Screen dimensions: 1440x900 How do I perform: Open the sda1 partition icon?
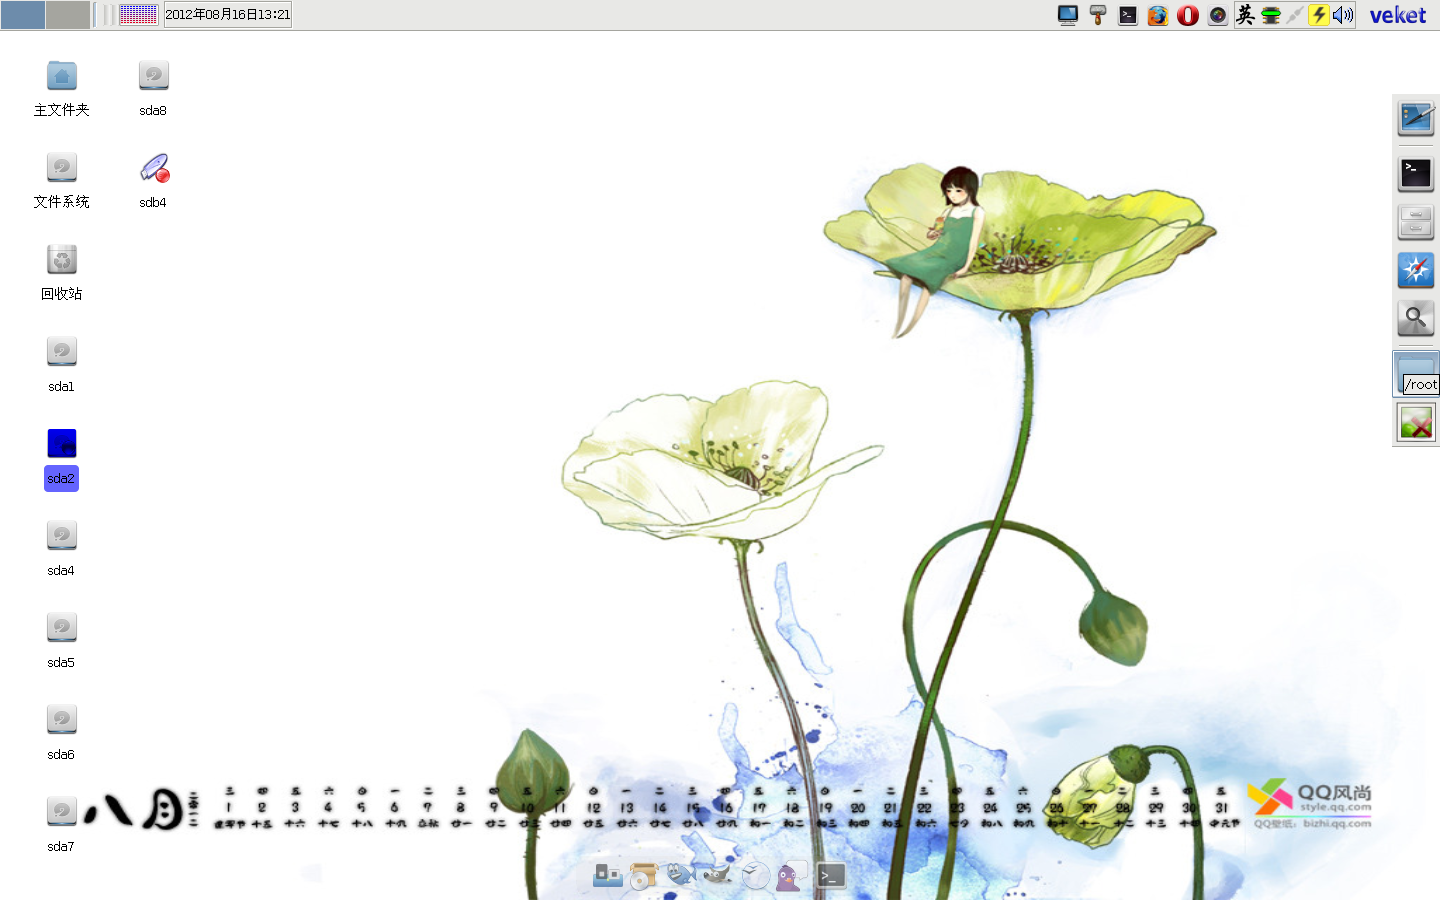pos(61,352)
